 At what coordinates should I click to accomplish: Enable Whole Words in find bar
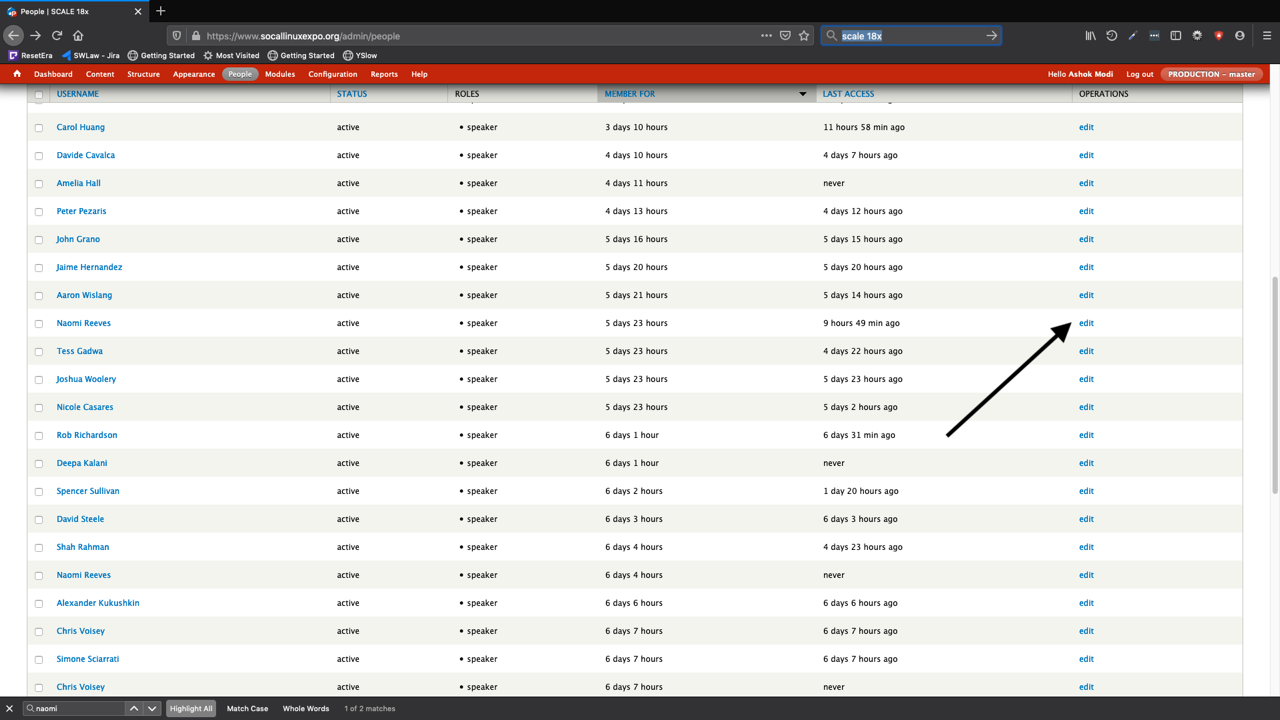(306, 708)
